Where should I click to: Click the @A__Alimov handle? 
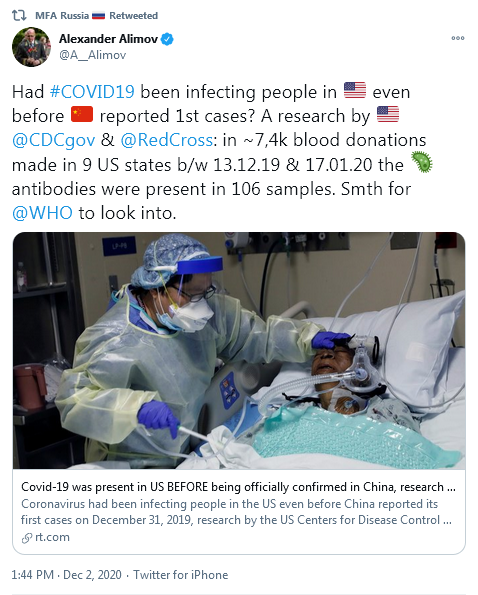pos(93,55)
